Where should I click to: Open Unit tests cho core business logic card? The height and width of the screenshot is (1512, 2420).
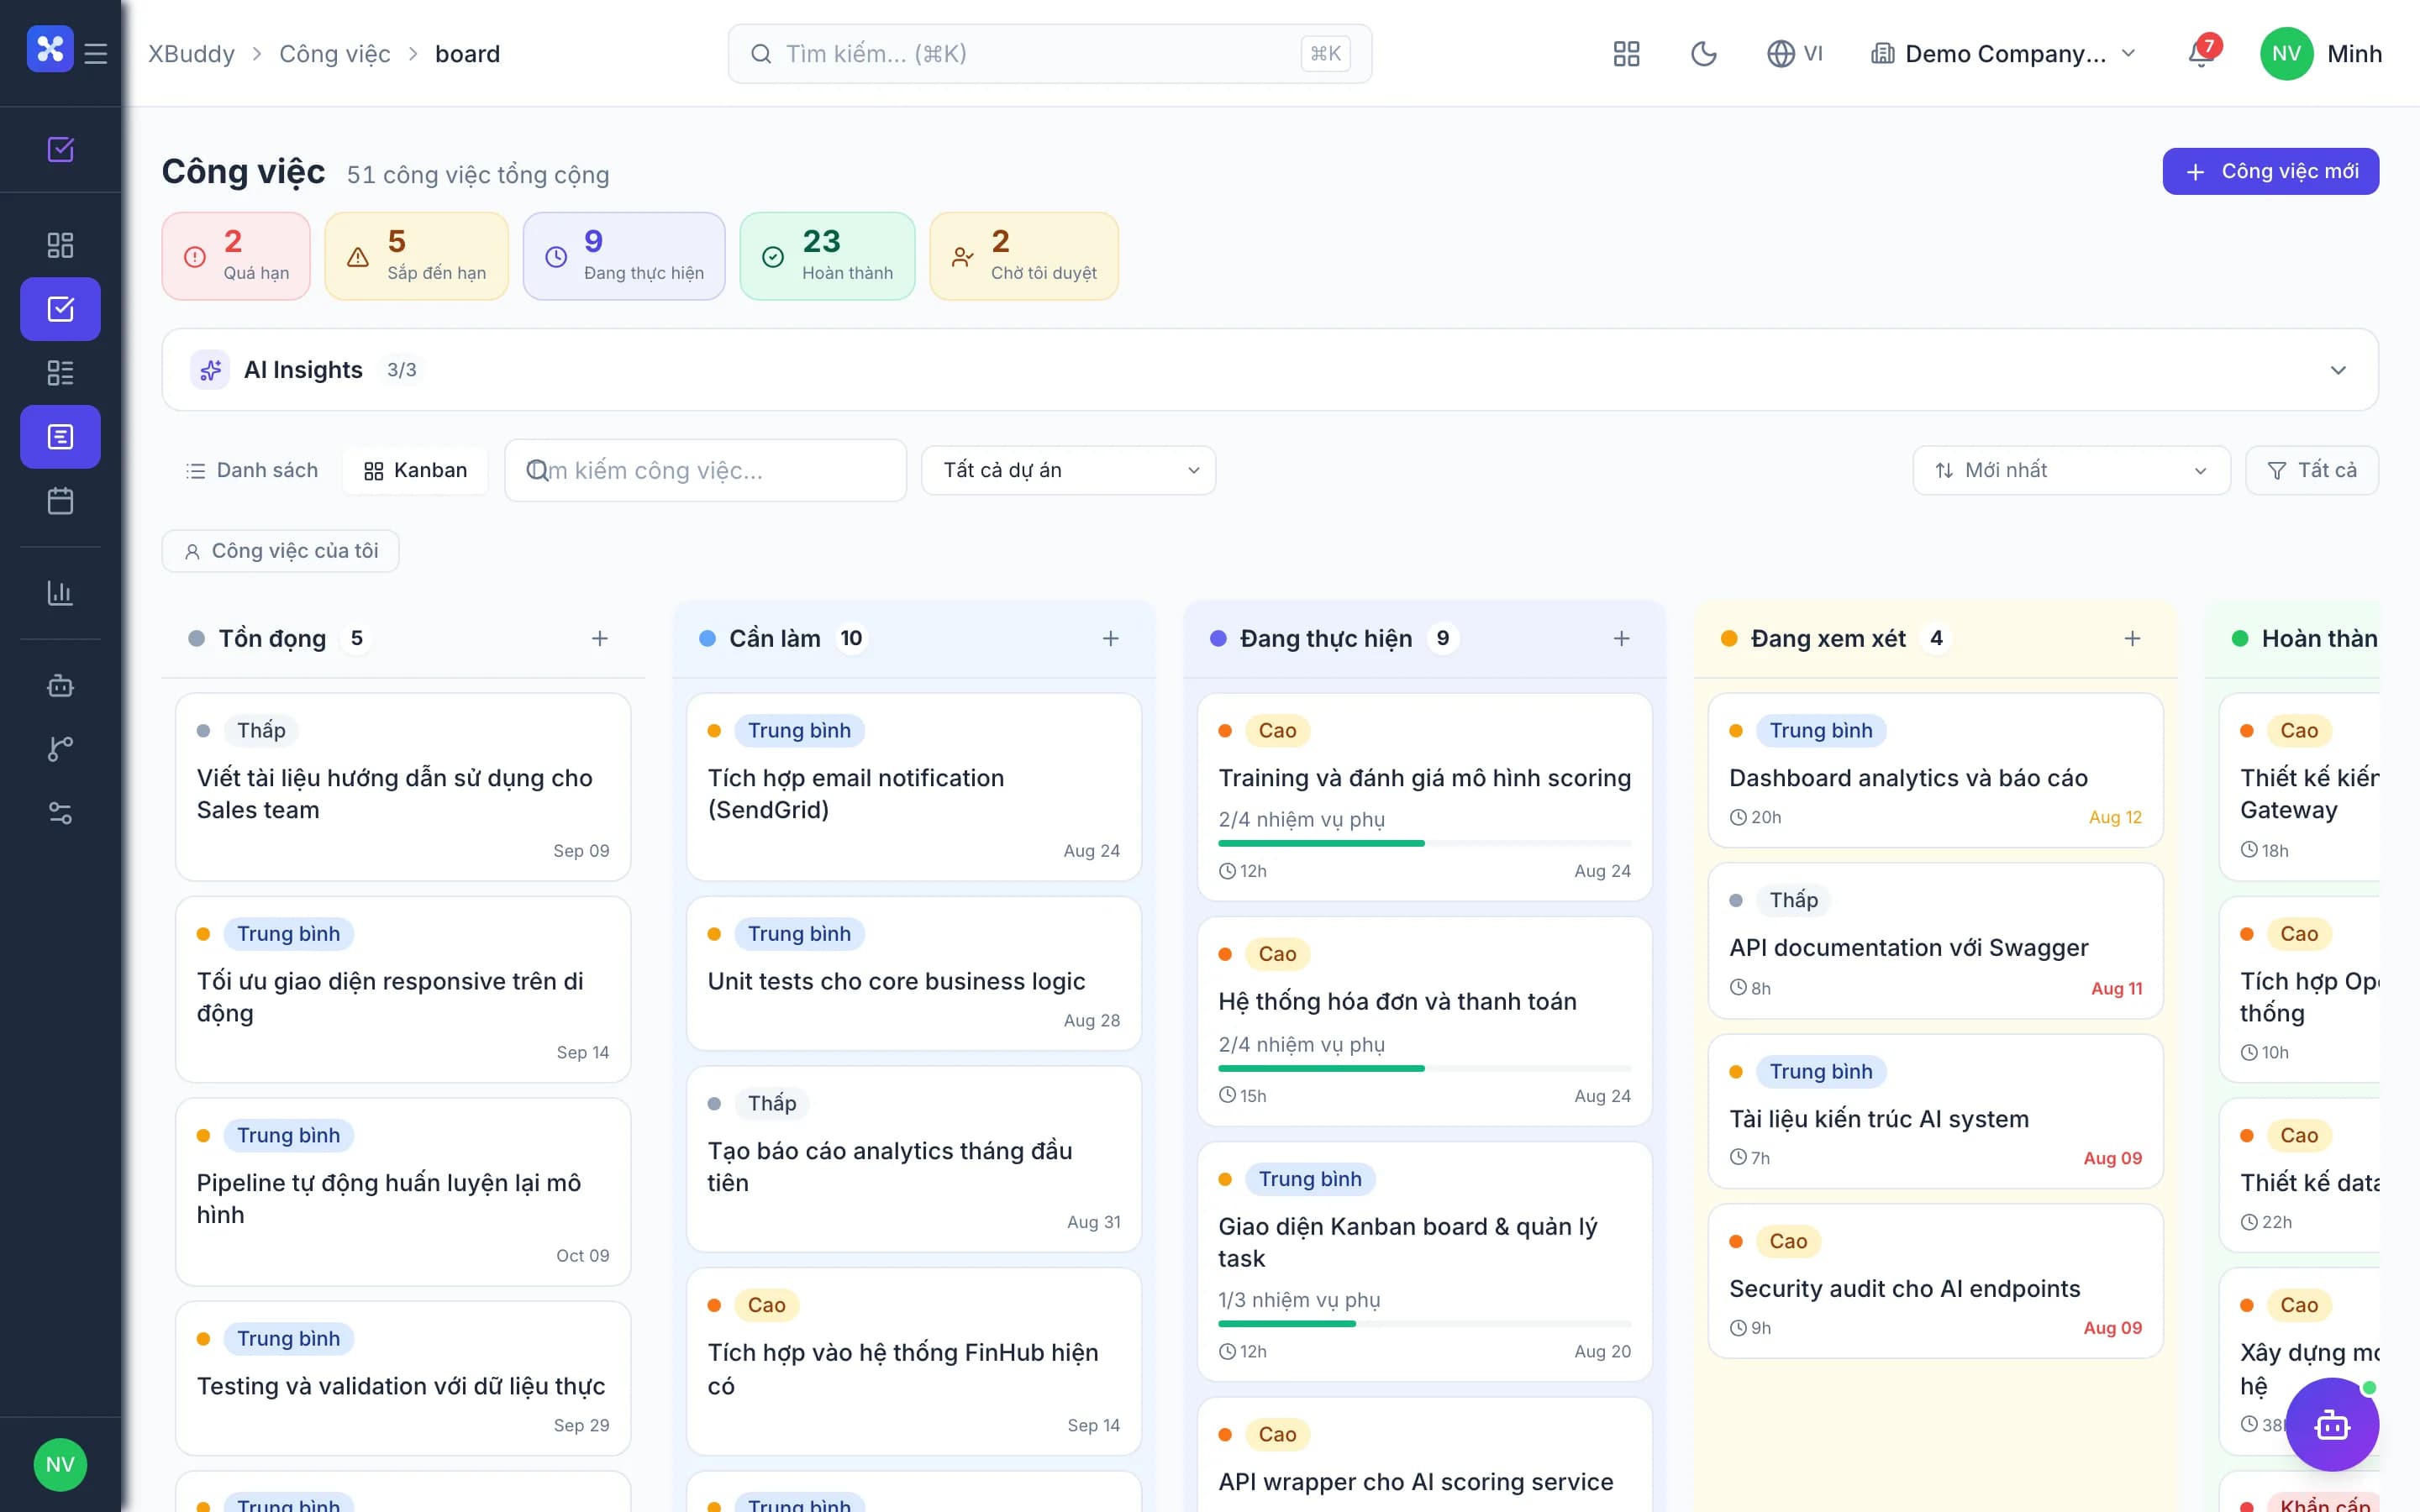(913, 973)
